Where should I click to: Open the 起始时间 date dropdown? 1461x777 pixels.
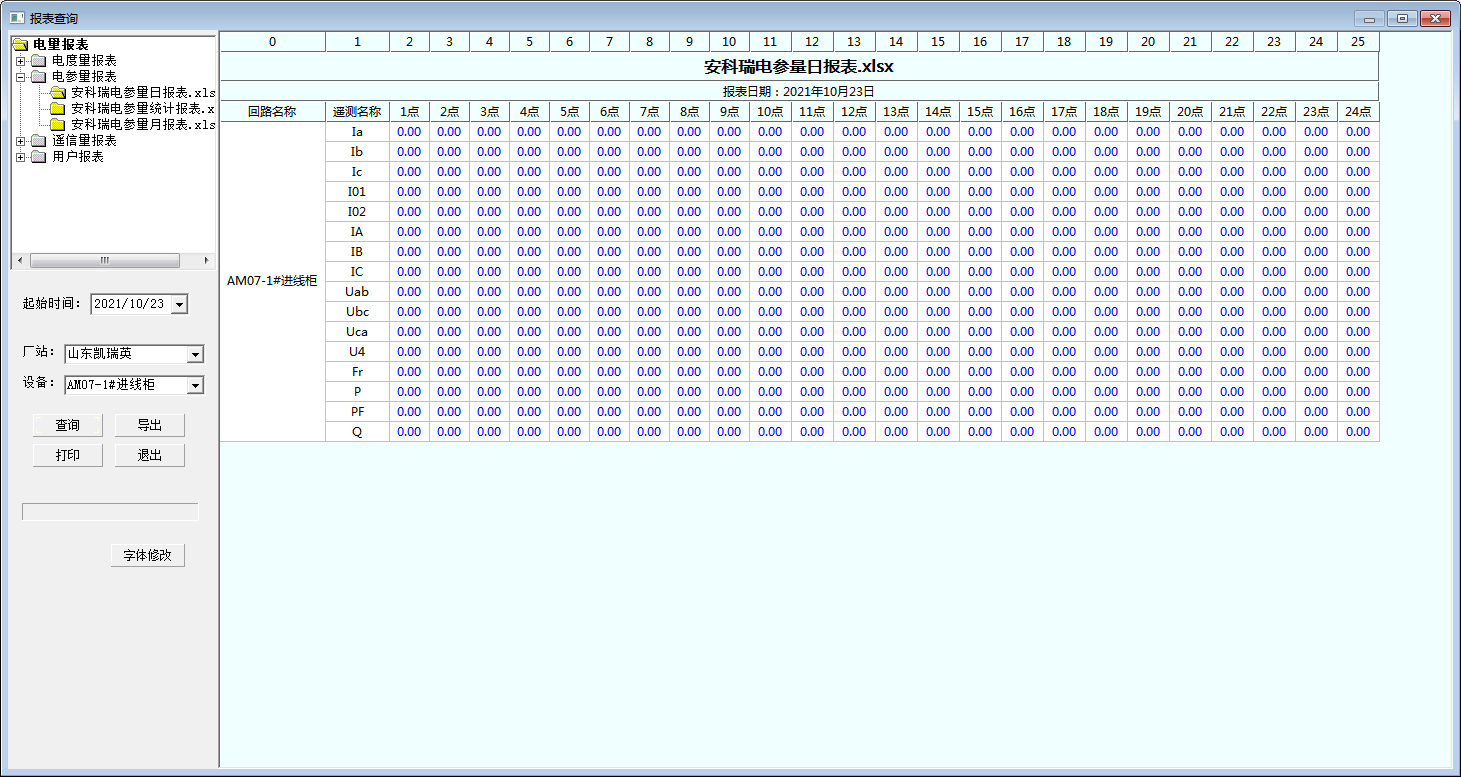pos(179,304)
